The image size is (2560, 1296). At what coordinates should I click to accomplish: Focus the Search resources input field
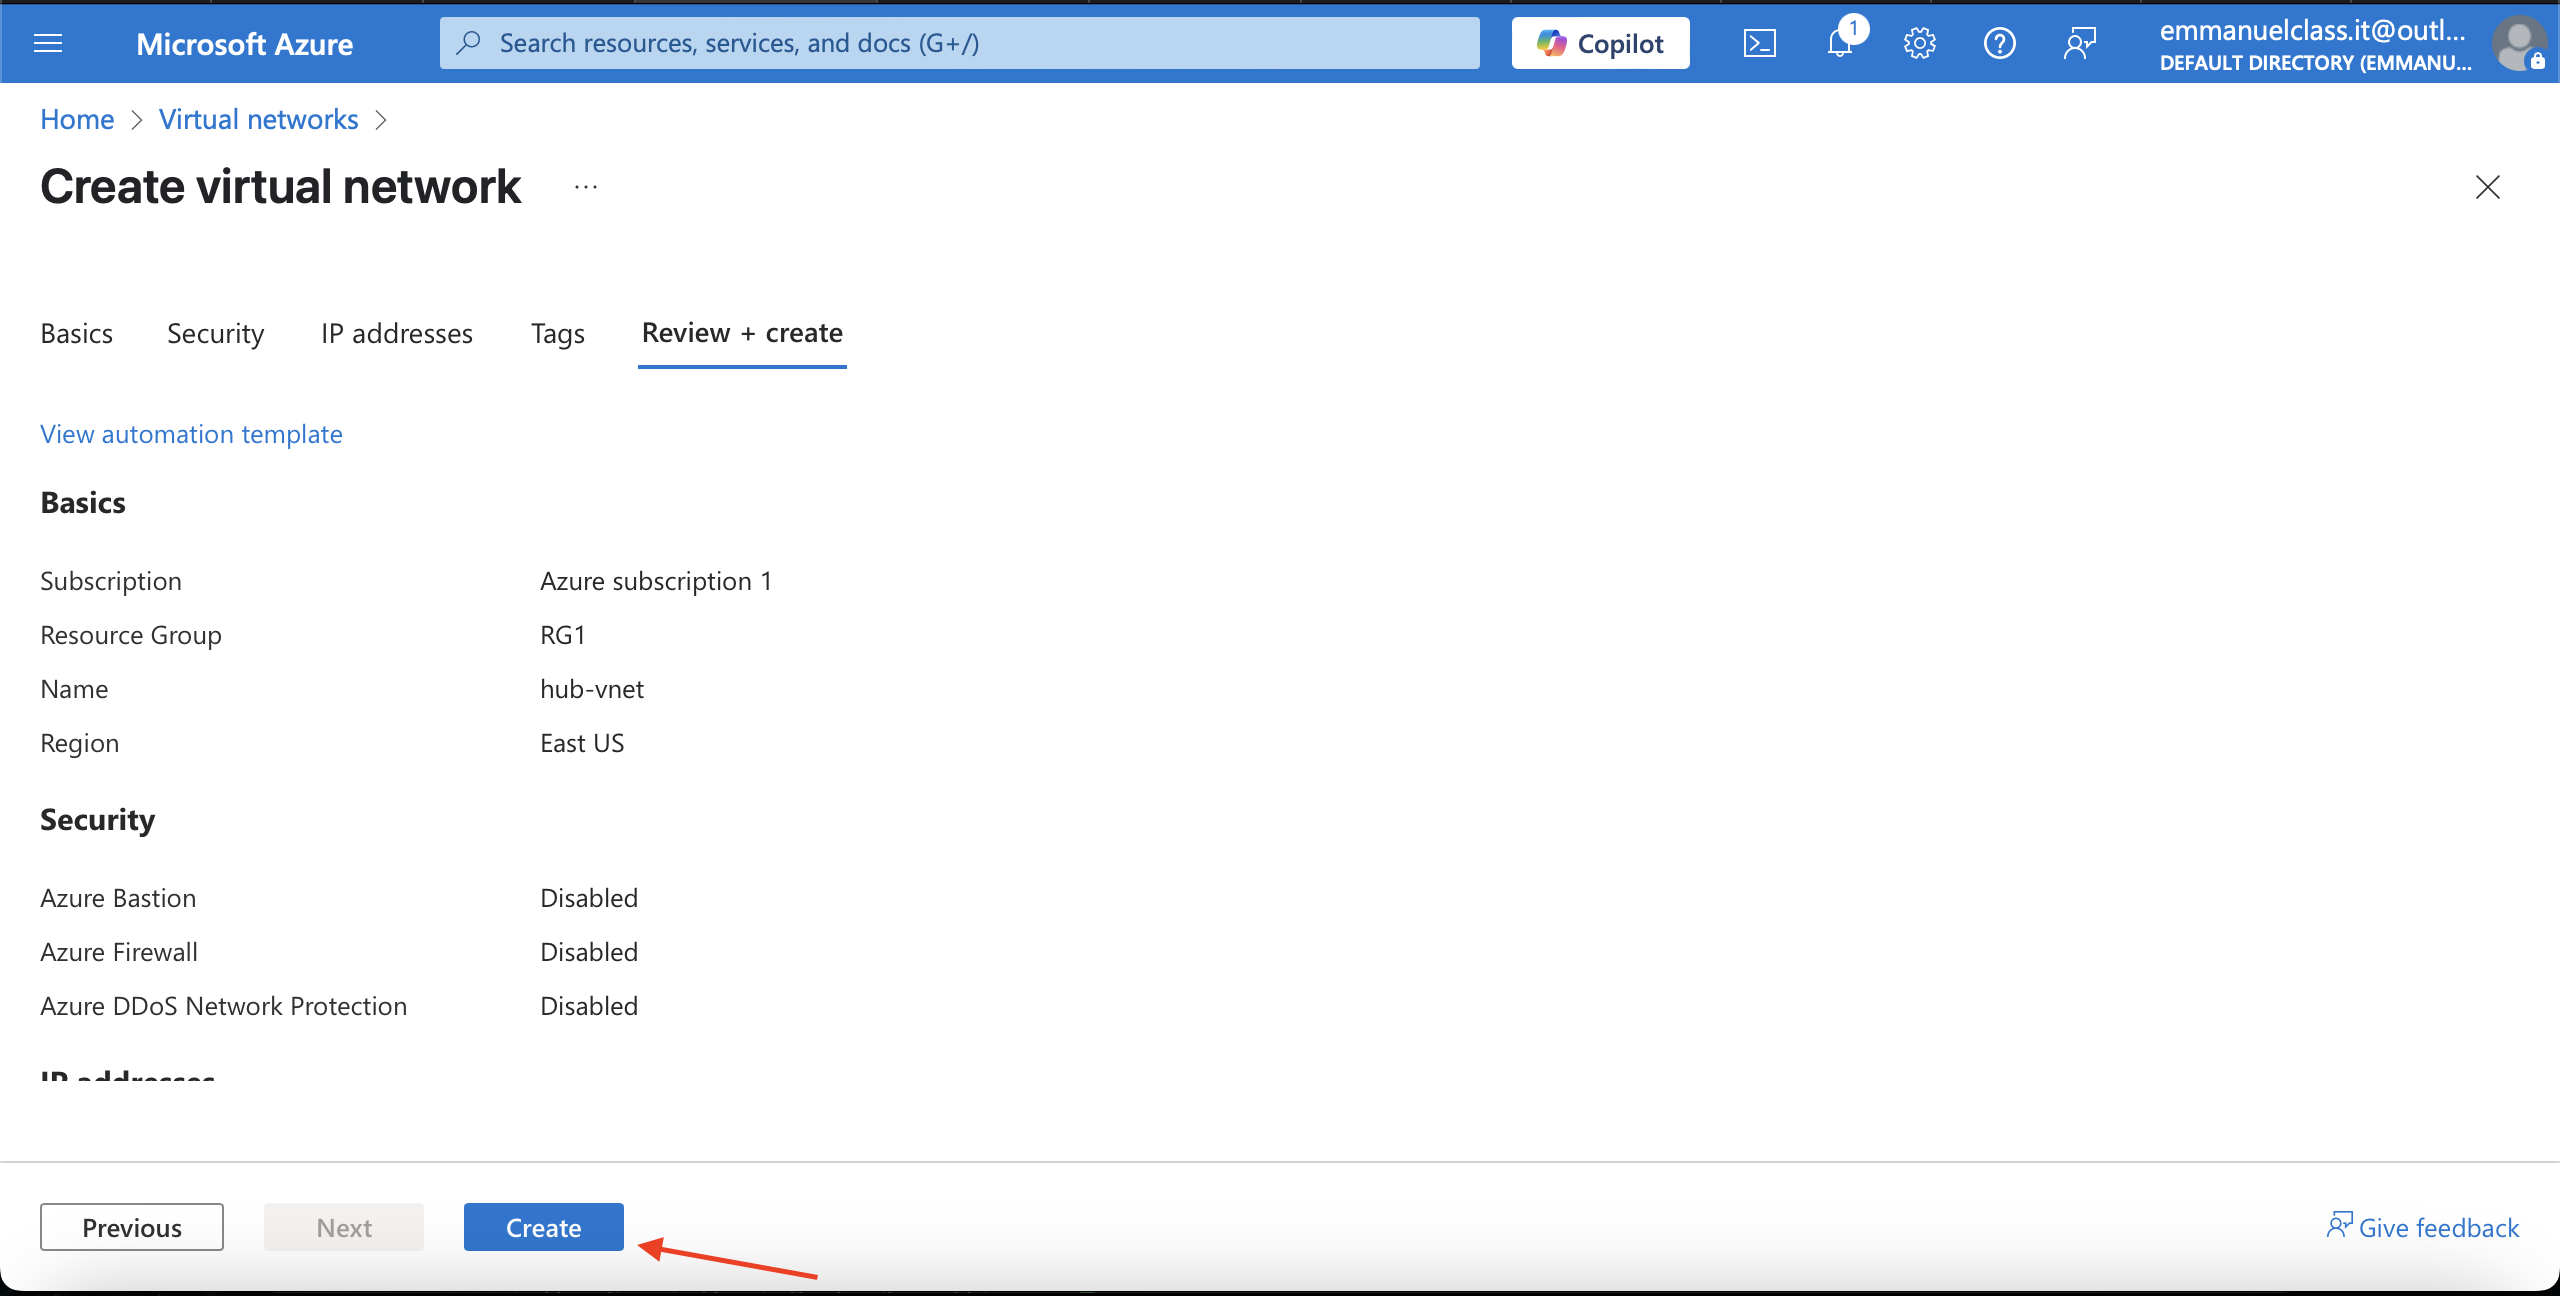960,43
